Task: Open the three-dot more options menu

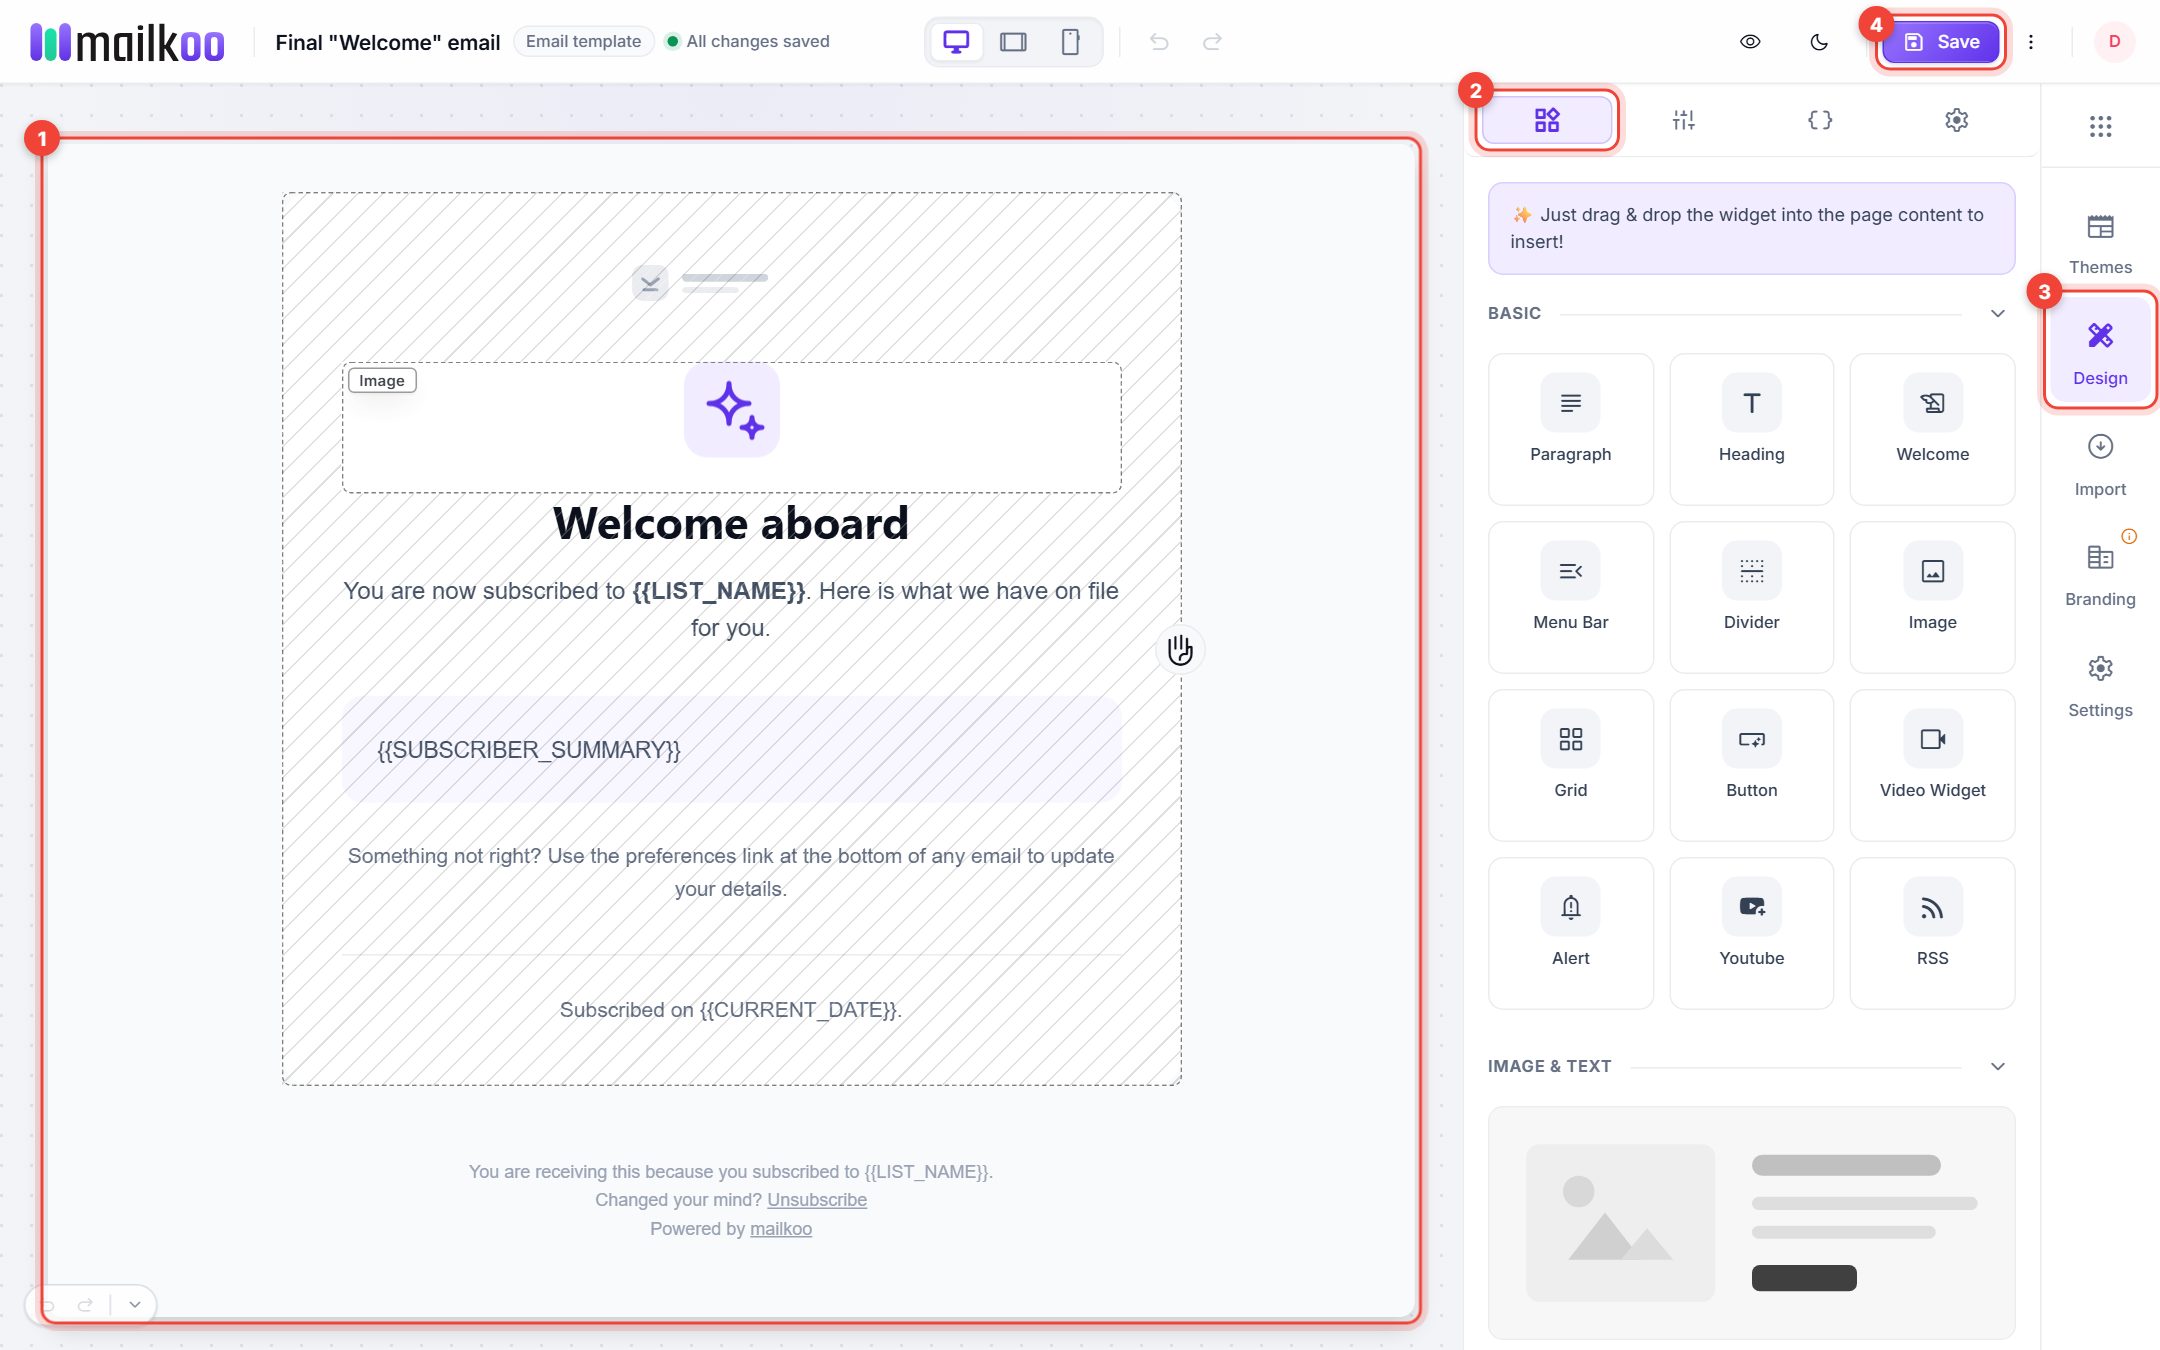Action: tap(2031, 42)
